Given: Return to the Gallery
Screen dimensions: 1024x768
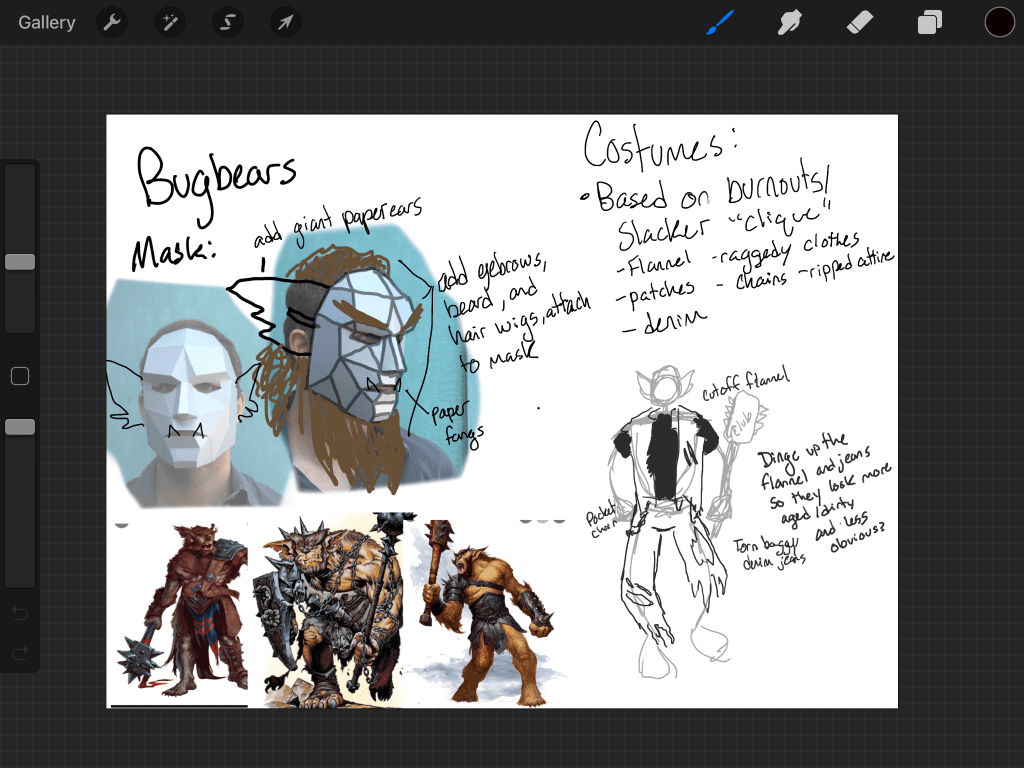Looking at the screenshot, I should click(47, 22).
